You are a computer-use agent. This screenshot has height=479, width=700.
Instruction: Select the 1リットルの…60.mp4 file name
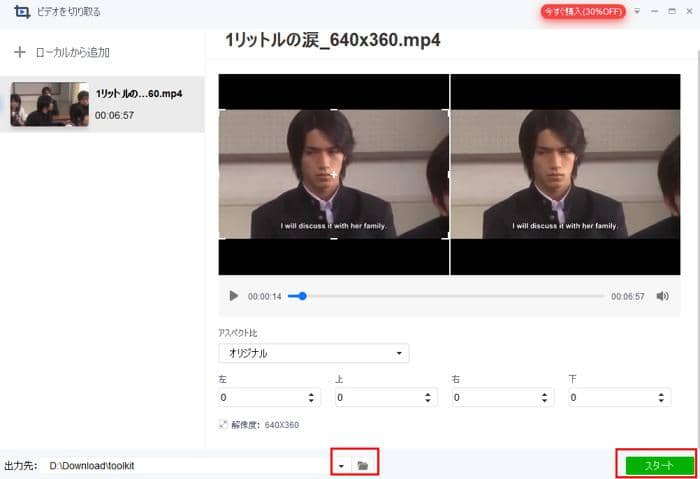[x=139, y=94]
